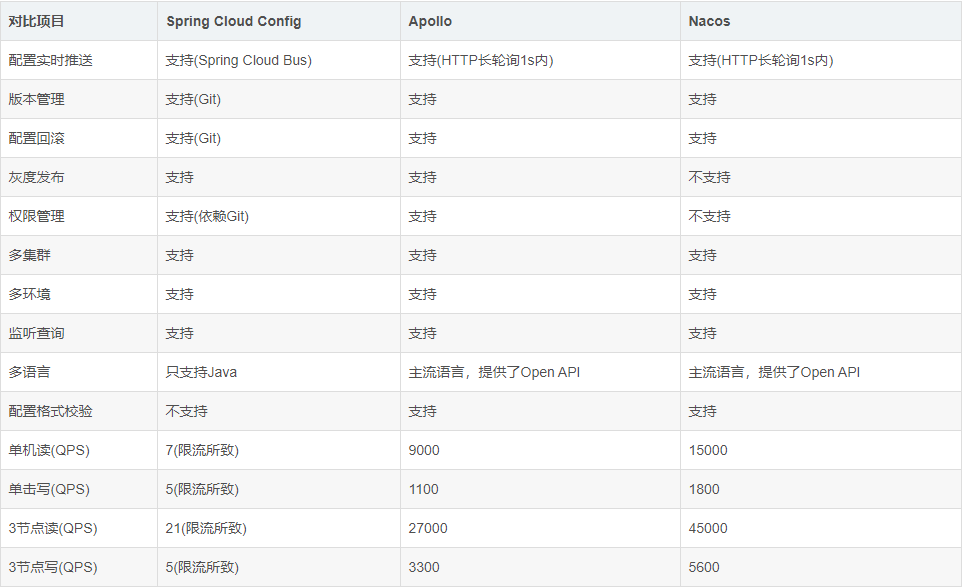
Task: Select the '多集群' row label
Action: pyautogui.click(x=29, y=255)
